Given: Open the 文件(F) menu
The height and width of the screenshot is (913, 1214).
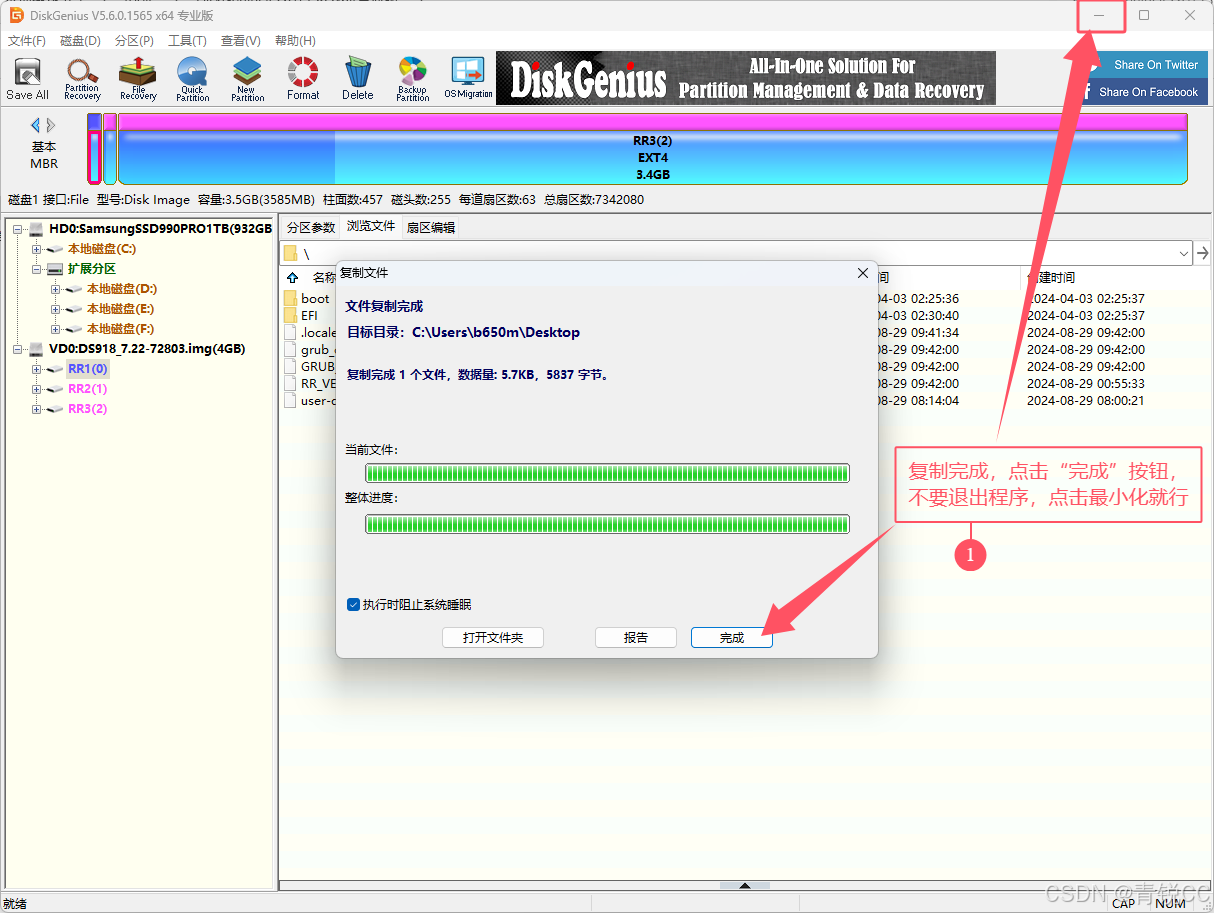Looking at the screenshot, I should (x=27, y=41).
